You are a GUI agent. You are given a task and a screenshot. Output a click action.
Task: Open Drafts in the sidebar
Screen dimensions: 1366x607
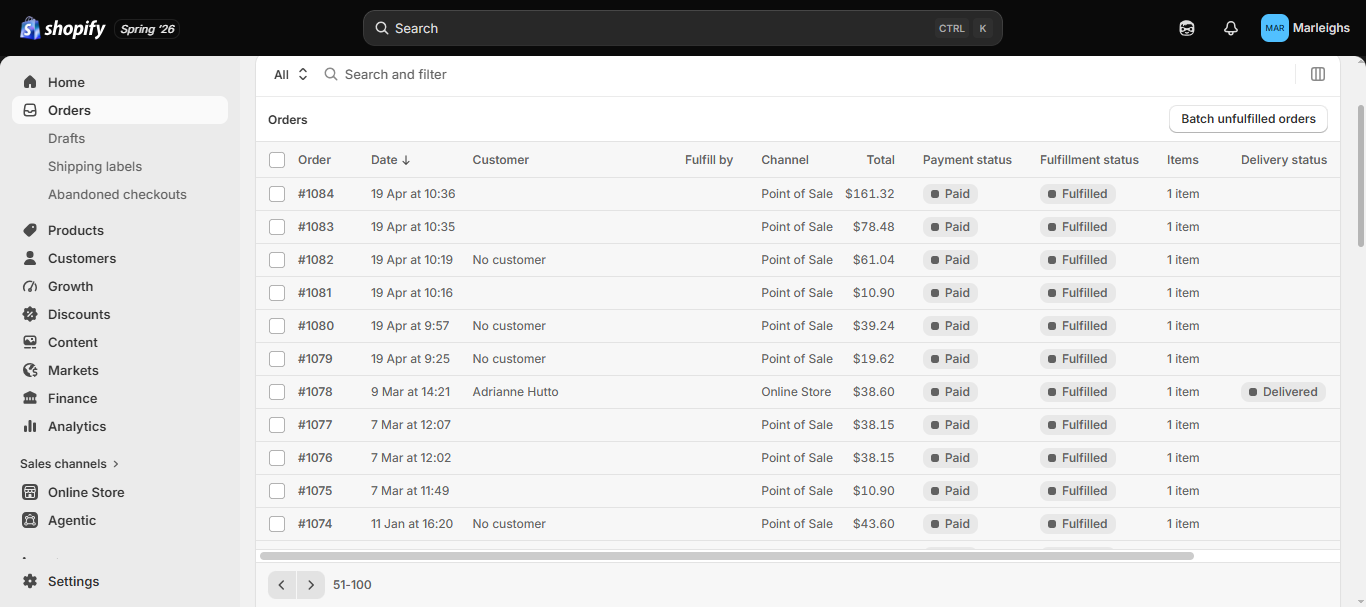coord(66,138)
